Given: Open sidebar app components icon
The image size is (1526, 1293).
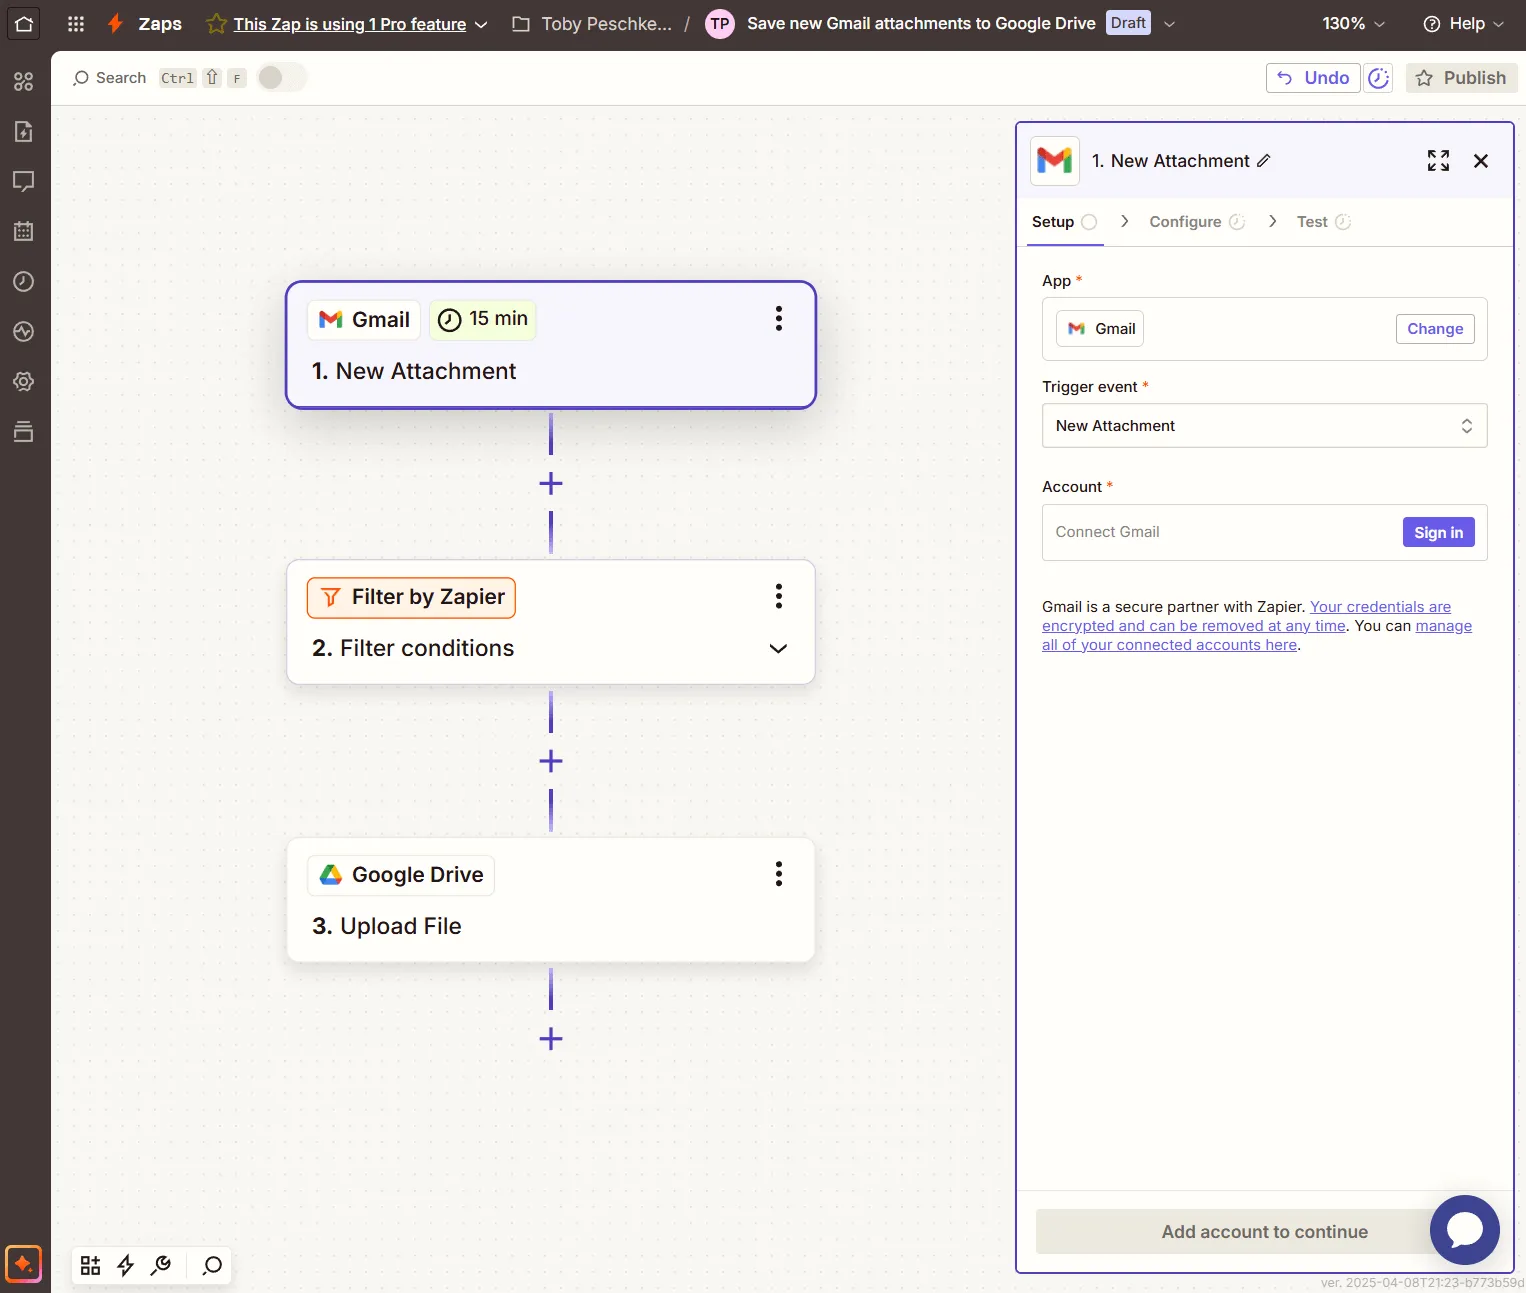Looking at the screenshot, I should click(24, 81).
